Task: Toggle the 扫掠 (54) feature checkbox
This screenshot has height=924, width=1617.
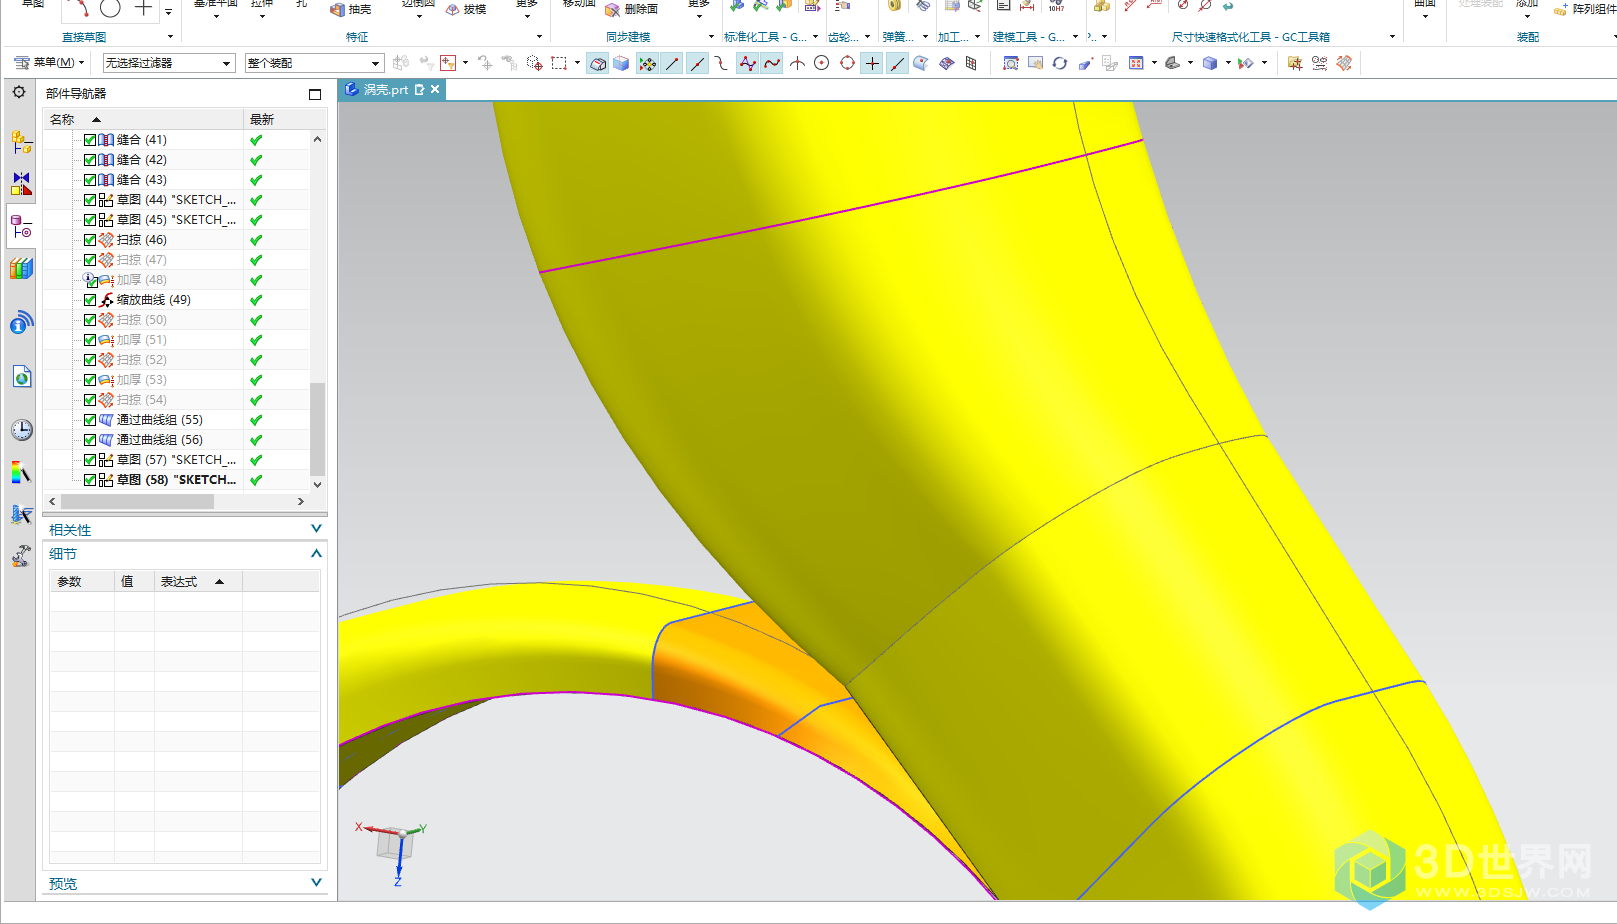Action: coord(90,400)
